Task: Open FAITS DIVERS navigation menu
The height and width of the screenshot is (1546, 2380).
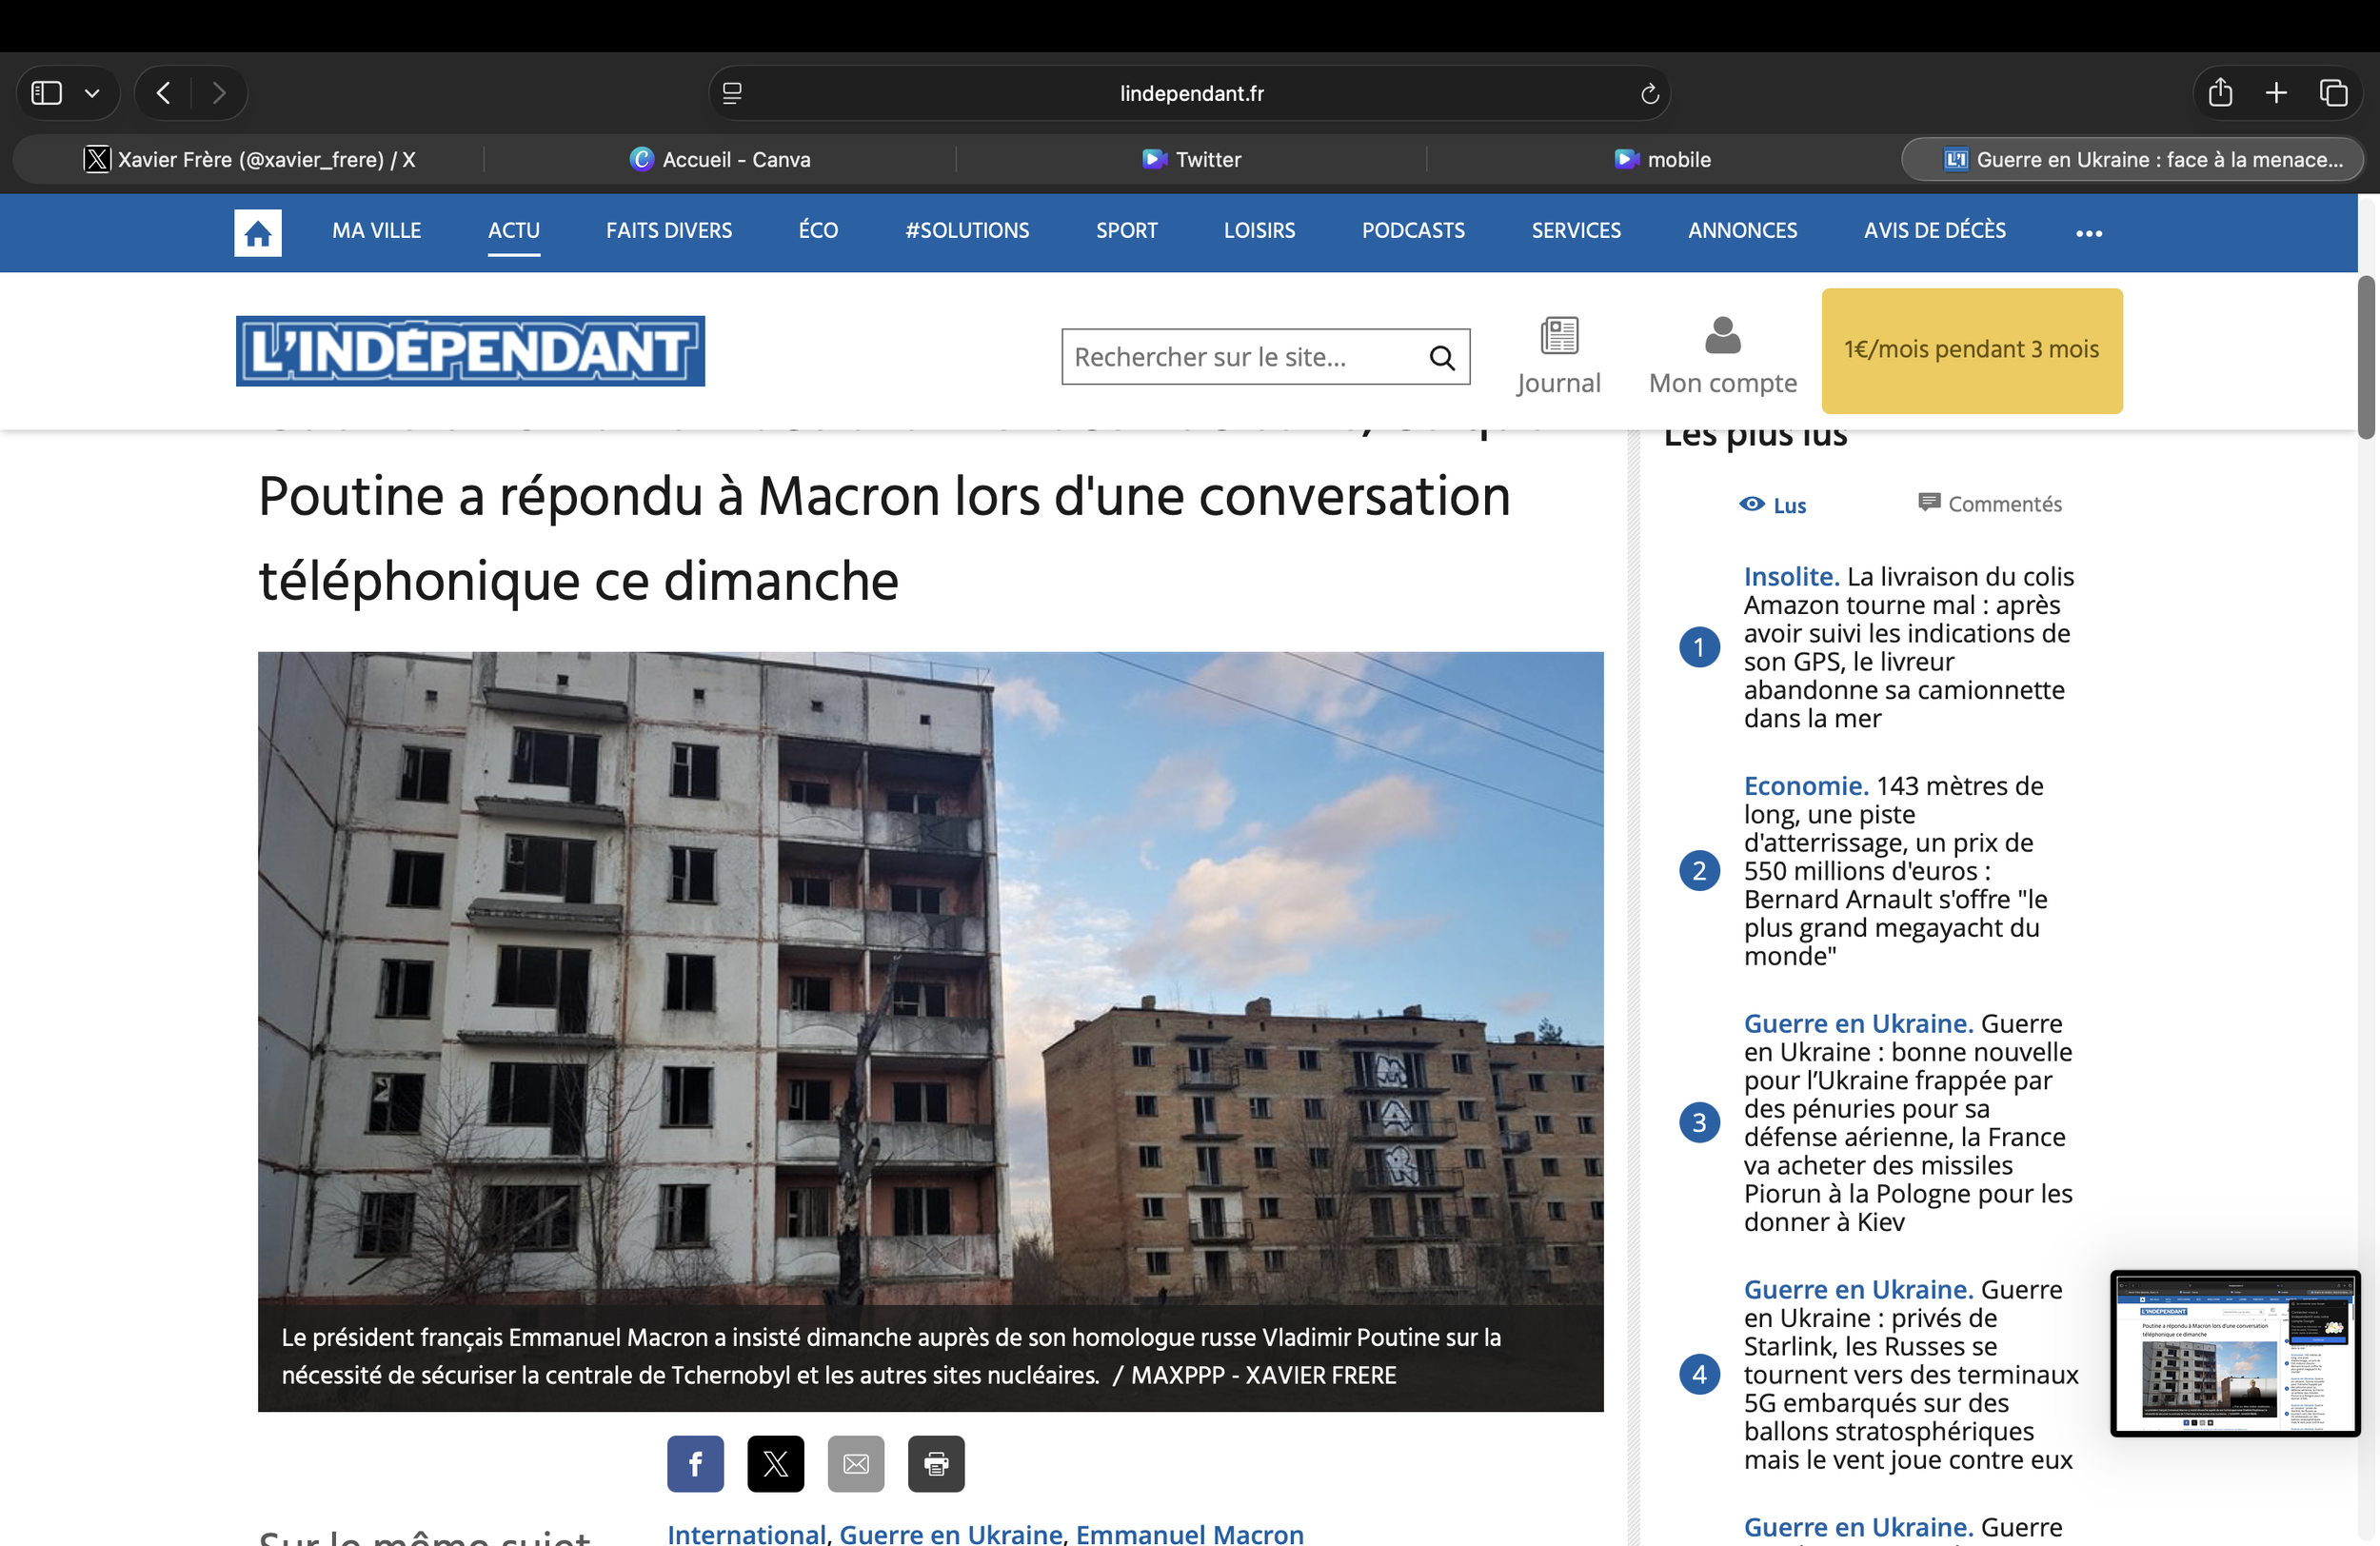Action: click(x=668, y=231)
